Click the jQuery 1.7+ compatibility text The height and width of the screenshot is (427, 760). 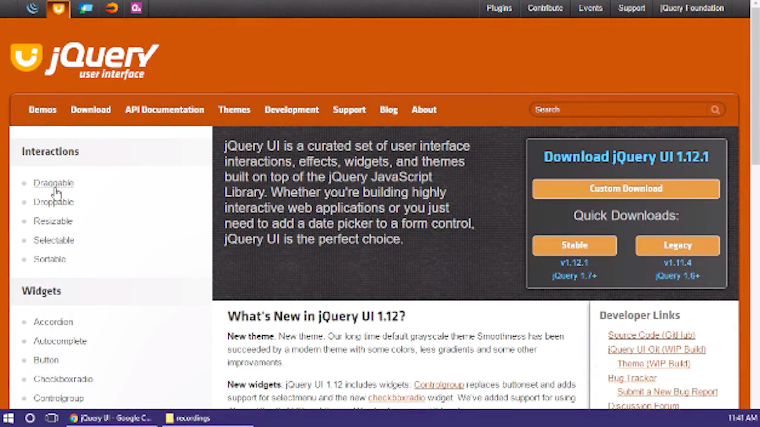pos(574,276)
